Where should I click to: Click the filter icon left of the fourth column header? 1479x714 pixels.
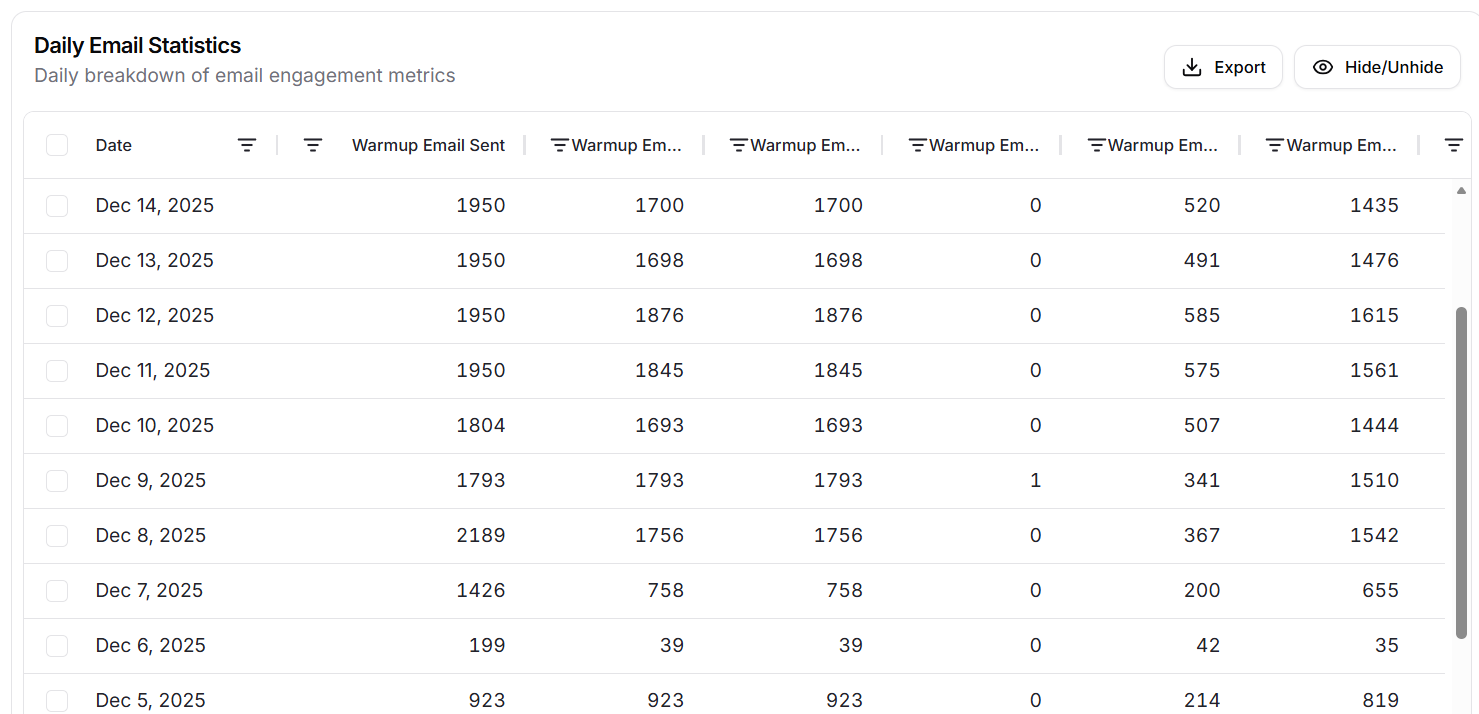917,145
